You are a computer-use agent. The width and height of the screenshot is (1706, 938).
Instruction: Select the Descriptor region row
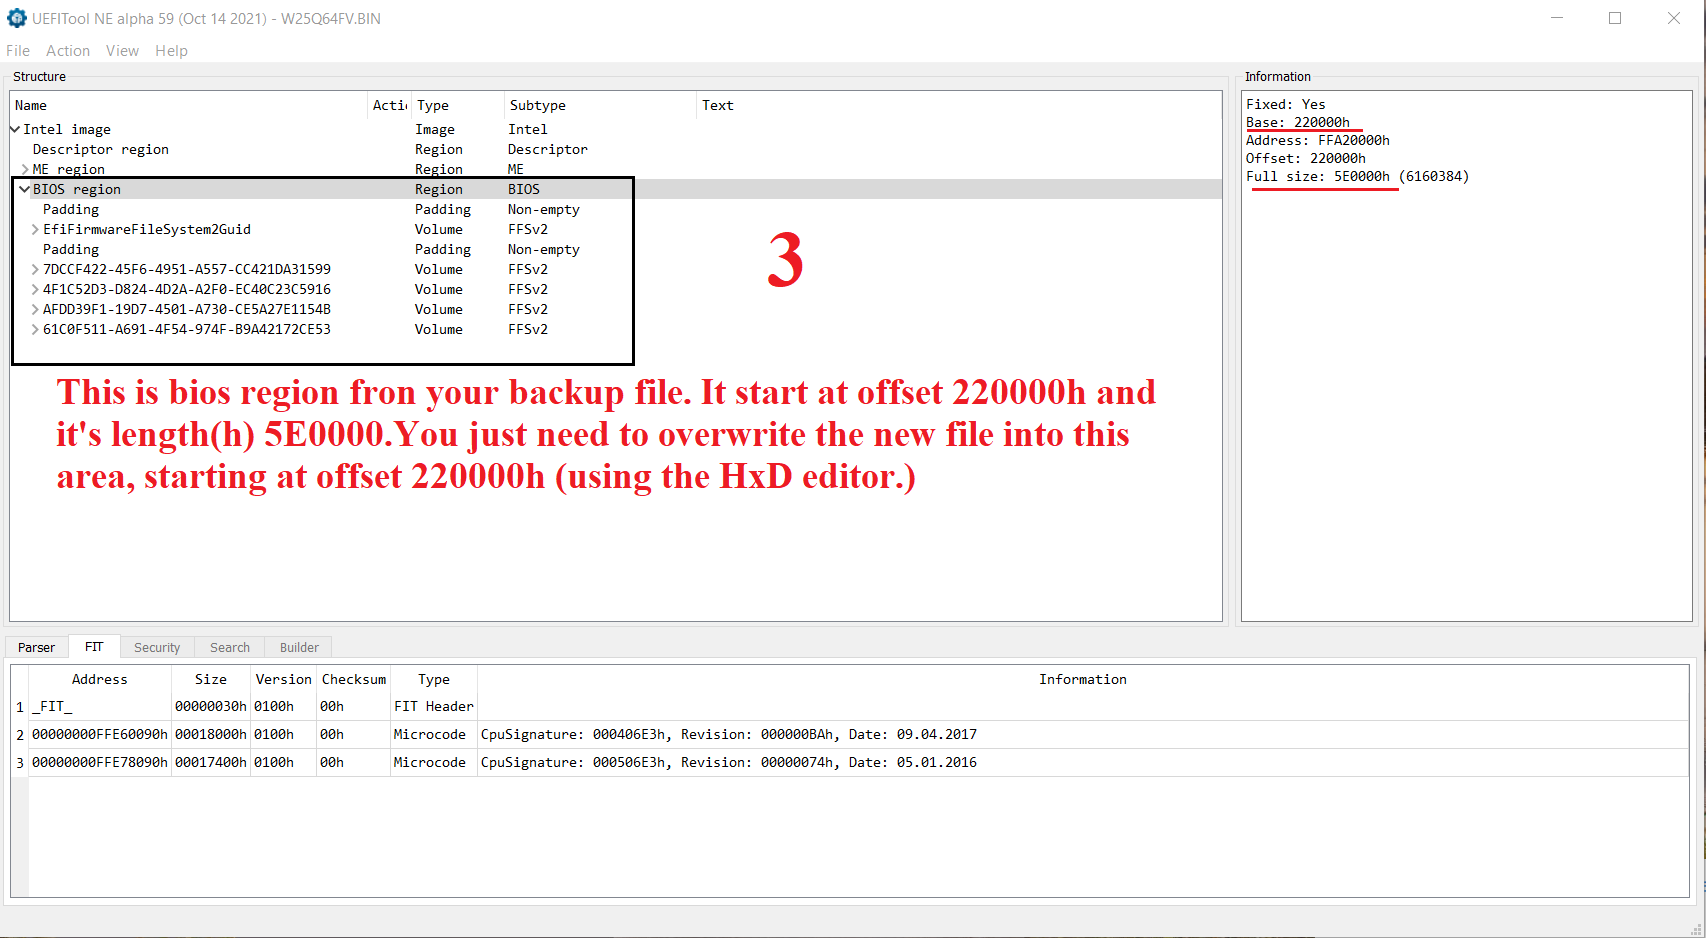point(616,149)
